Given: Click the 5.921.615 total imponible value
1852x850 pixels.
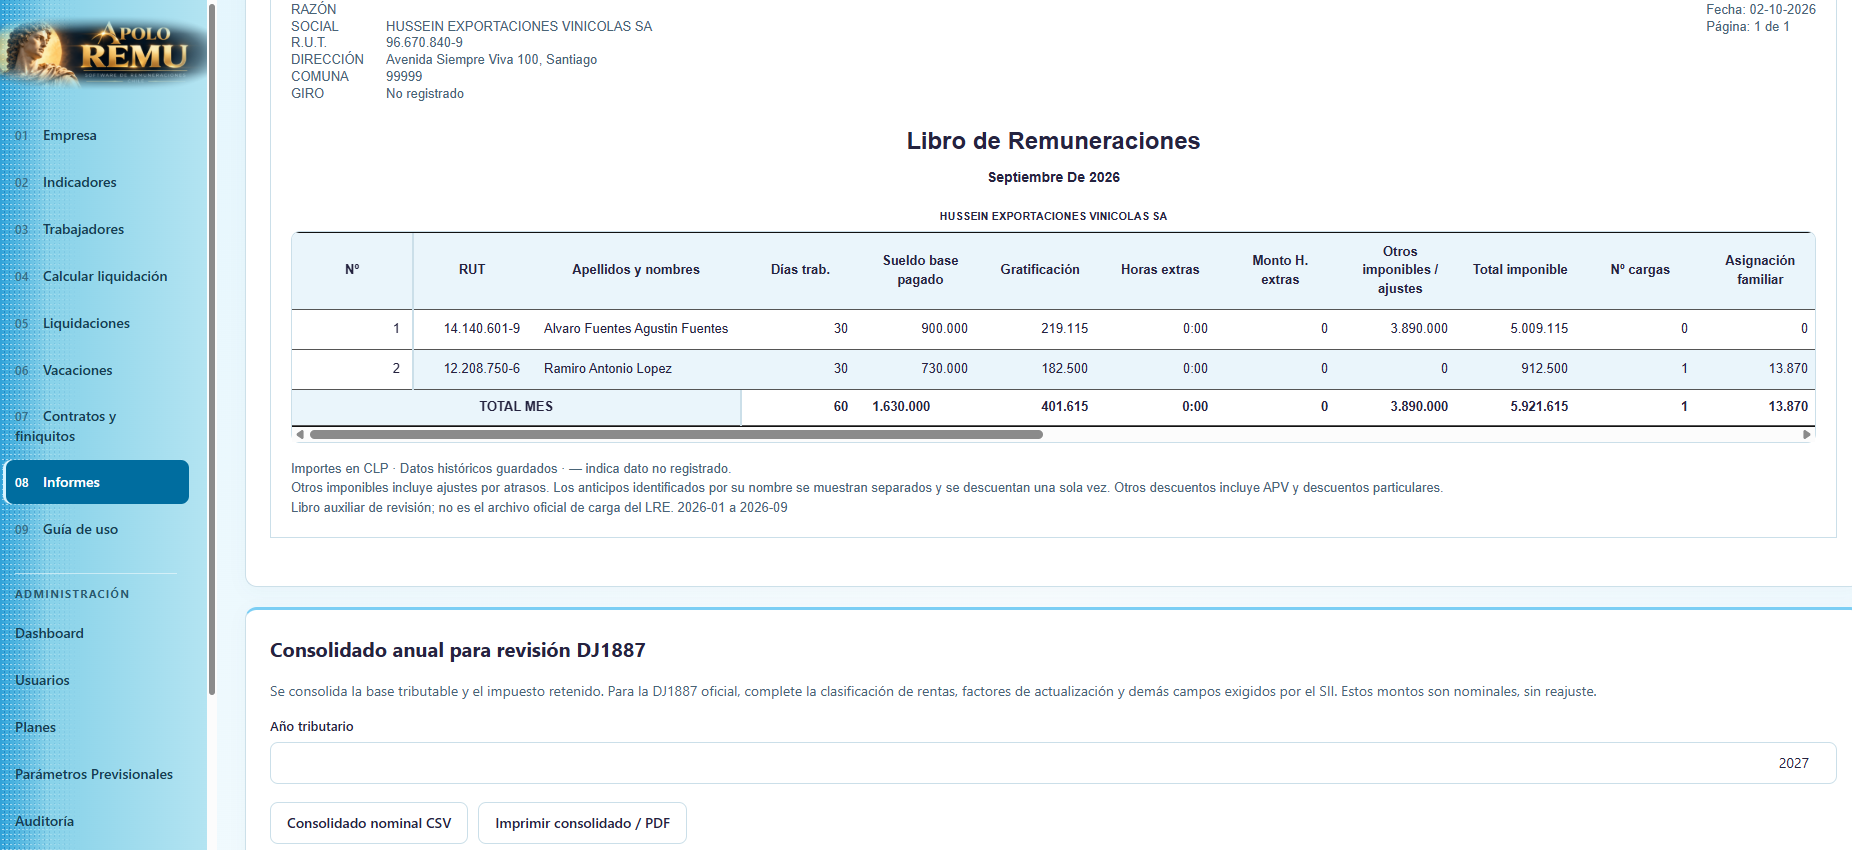Looking at the screenshot, I should (1539, 406).
